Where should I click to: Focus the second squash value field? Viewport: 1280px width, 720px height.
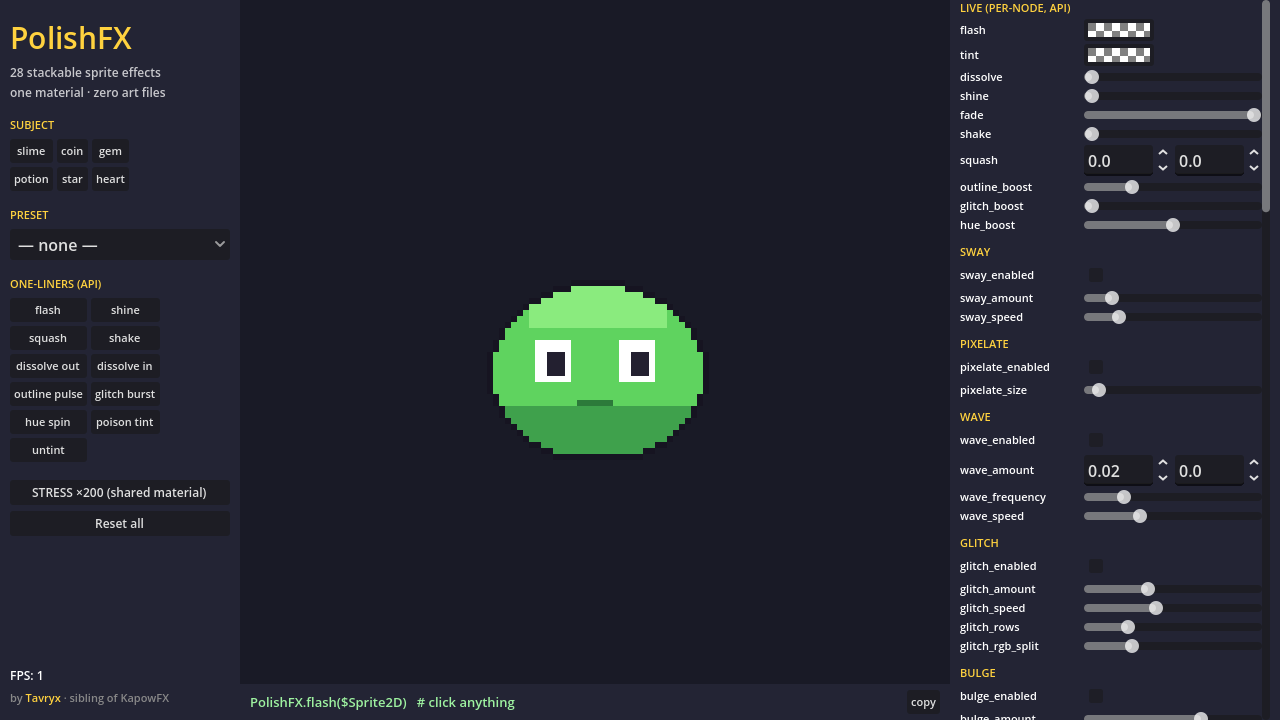click(x=1209, y=160)
